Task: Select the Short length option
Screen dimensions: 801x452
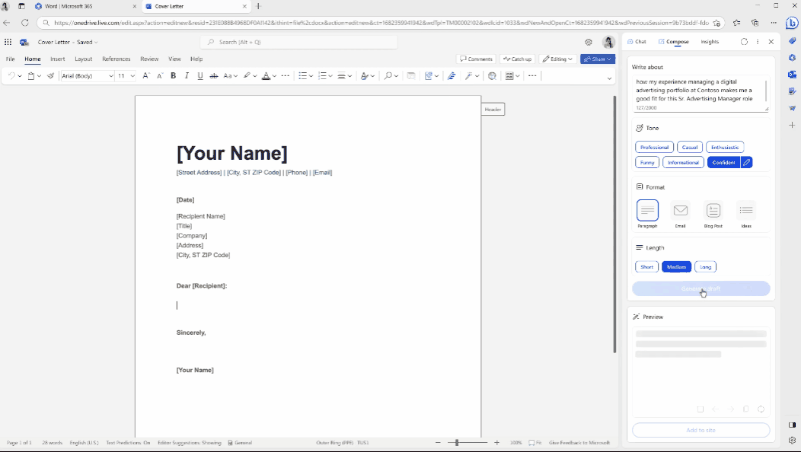Action: (647, 267)
